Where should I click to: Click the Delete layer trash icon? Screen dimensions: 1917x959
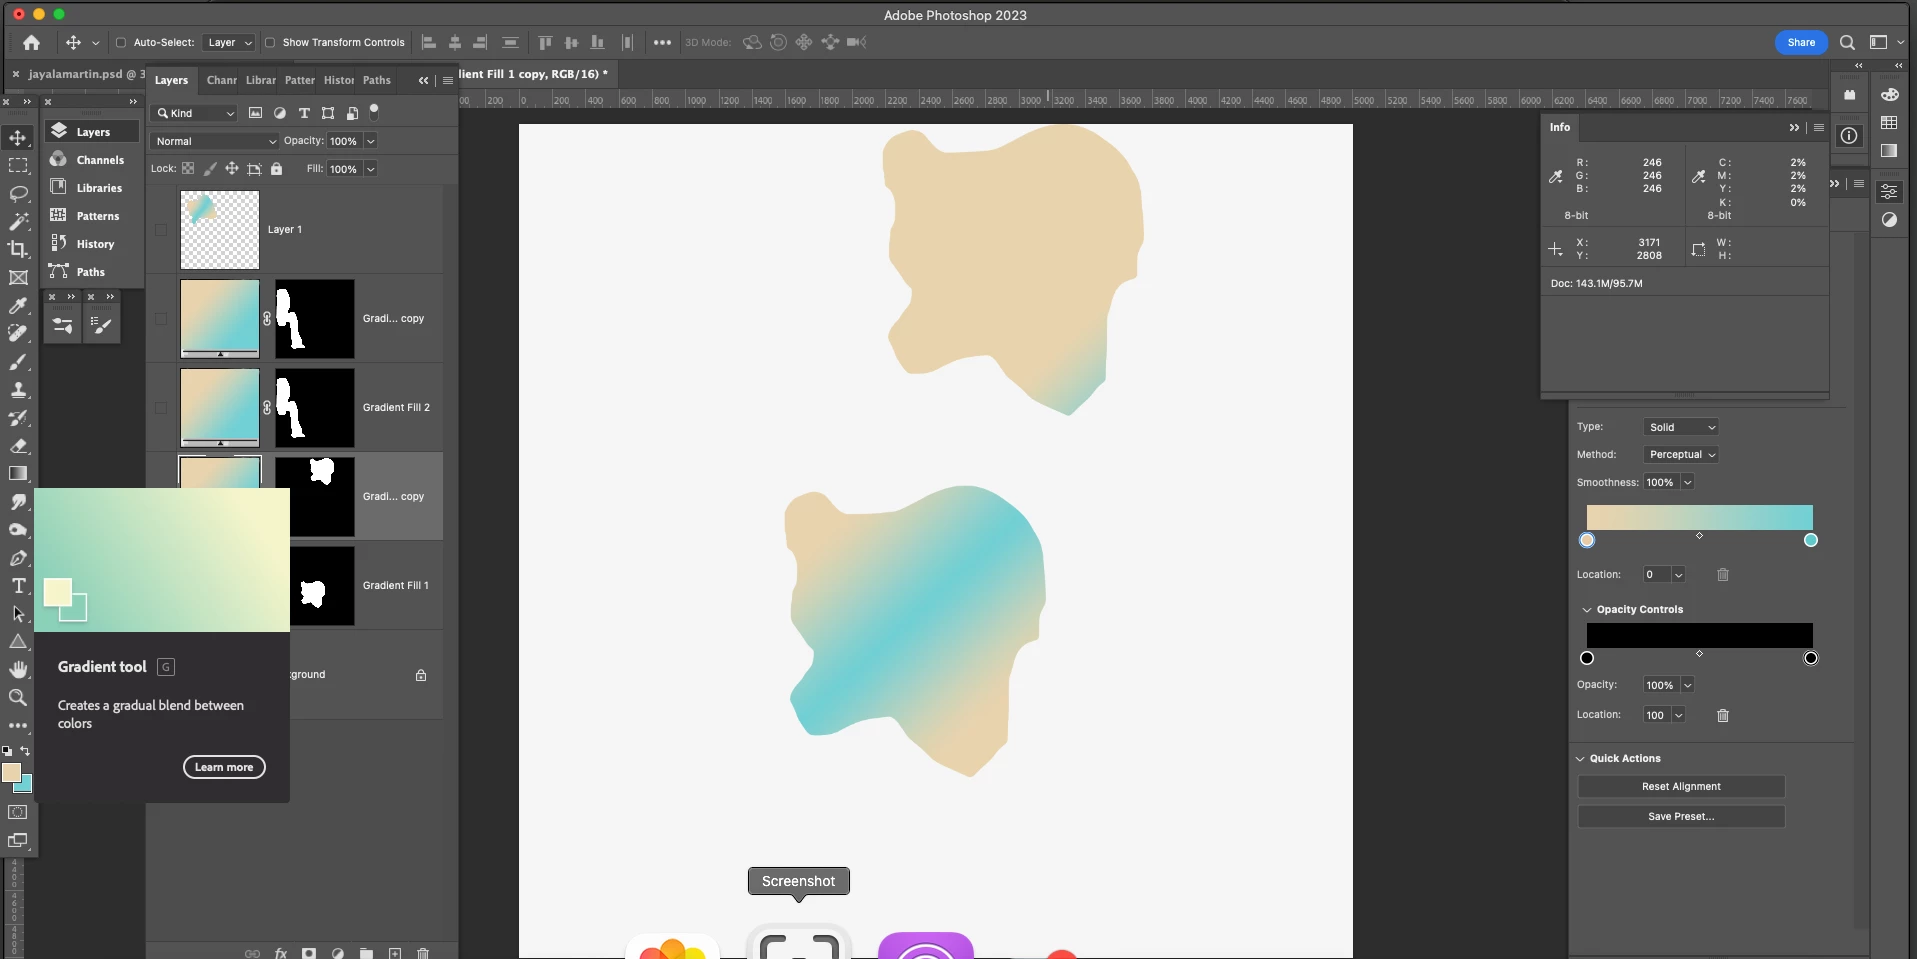coord(423,953)
